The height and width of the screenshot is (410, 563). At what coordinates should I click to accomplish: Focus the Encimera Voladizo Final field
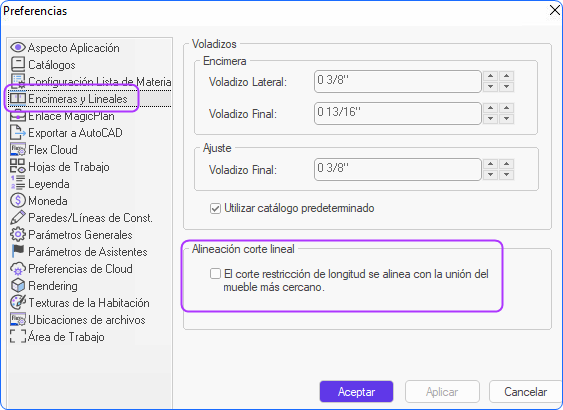click(x=397, y=113)
